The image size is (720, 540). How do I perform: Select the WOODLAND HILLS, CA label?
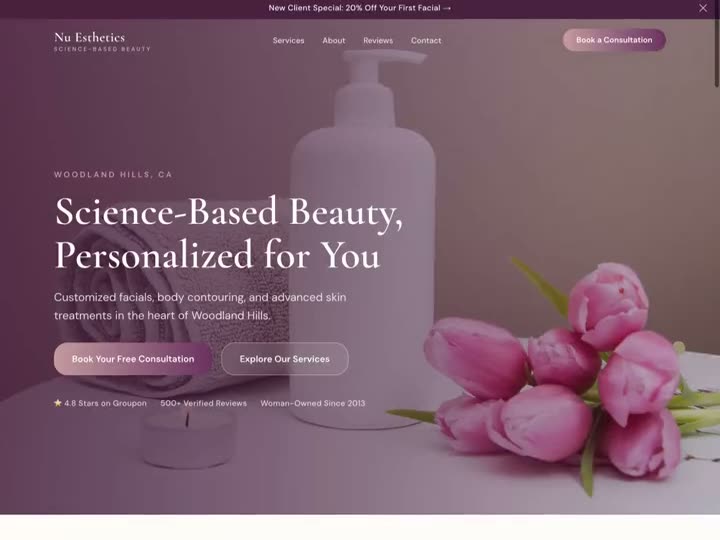[113, 174]
